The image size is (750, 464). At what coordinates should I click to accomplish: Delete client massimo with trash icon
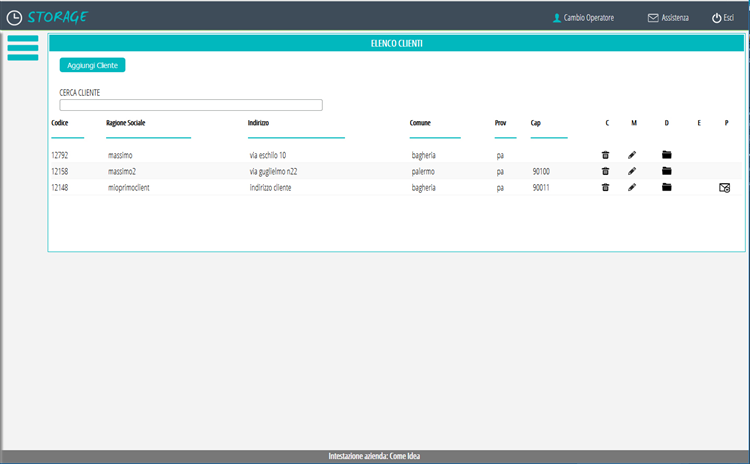pyautogui.click(x=606, y=155)
